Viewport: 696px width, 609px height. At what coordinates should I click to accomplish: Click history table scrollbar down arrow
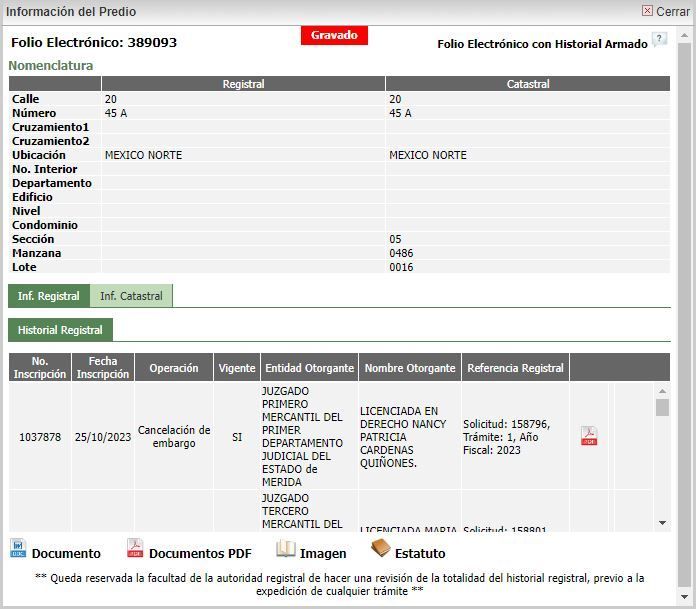point(662,523)
